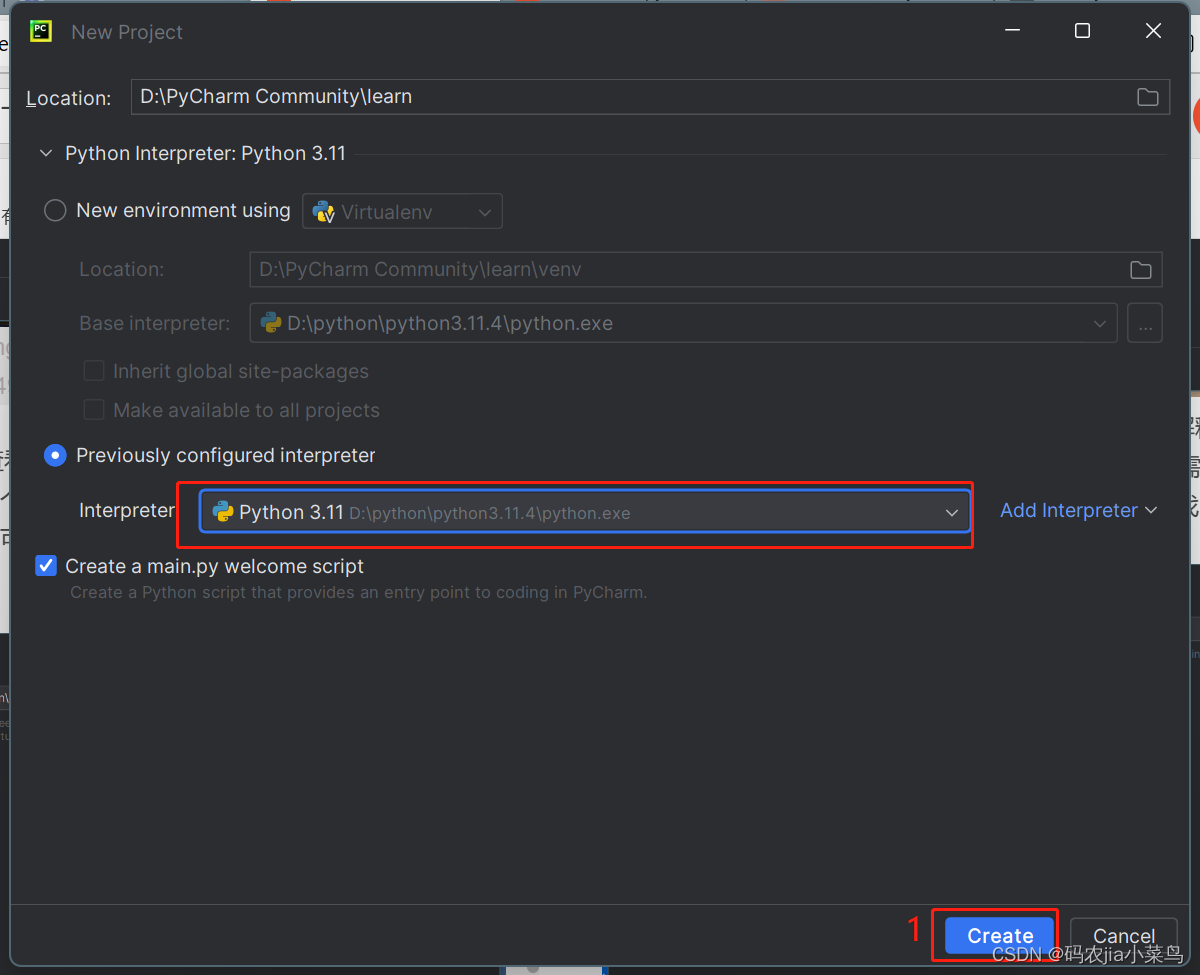
Task: Click the 'New Project' title text
Action: tap(127, 32)
